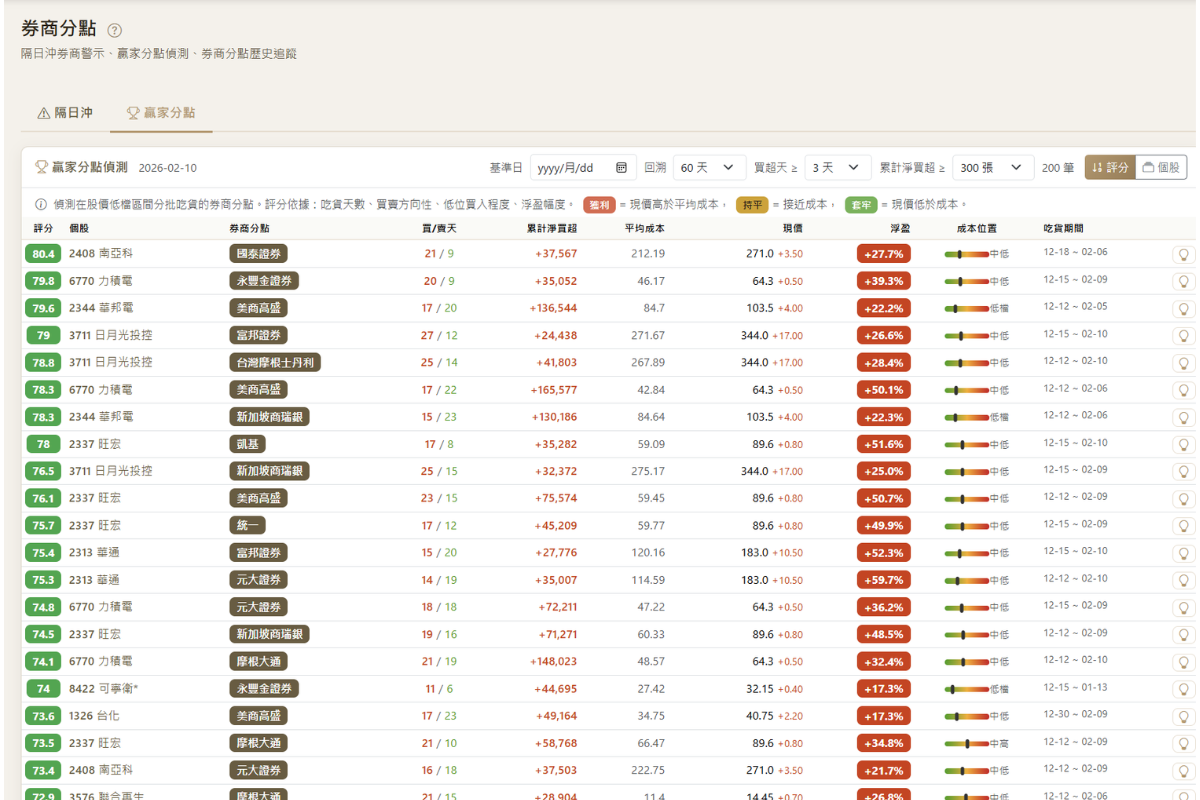Screen dimensions: 1200x800
Task: Switch view to 個股 grouping mode
Action: coord(1161,168)
